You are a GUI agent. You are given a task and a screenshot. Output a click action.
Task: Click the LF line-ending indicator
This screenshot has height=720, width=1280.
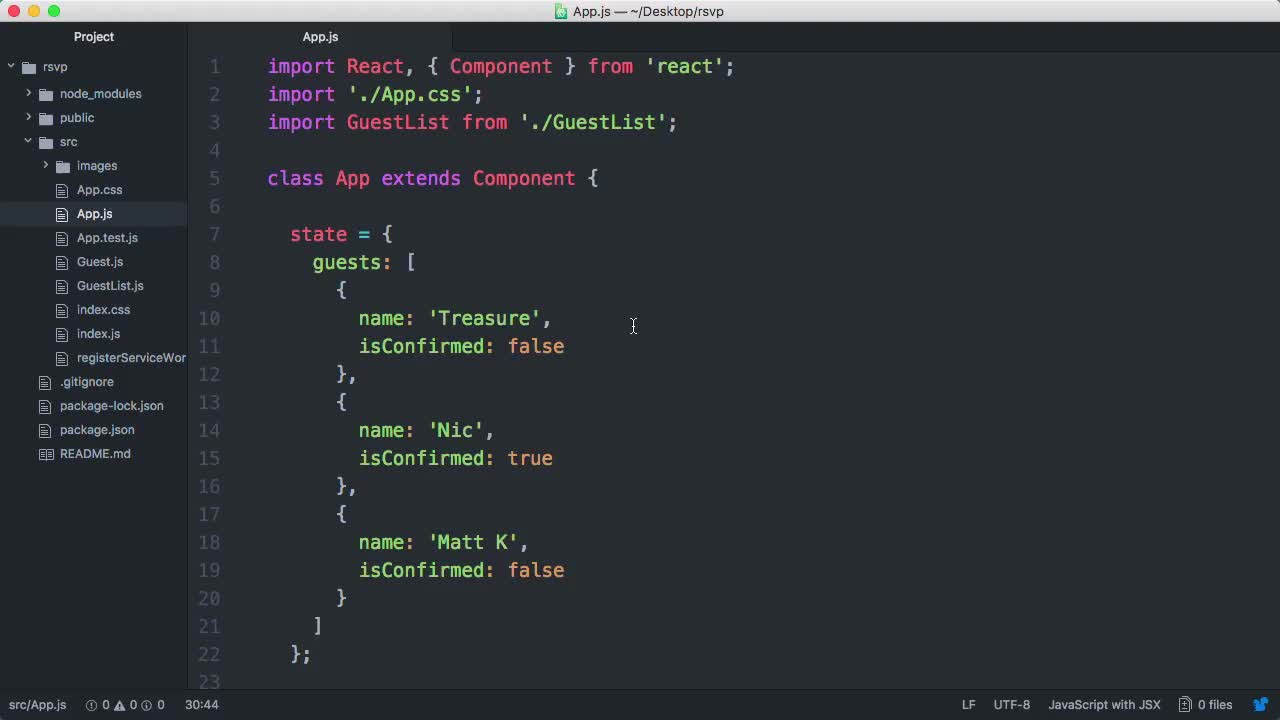click(966, 705)
